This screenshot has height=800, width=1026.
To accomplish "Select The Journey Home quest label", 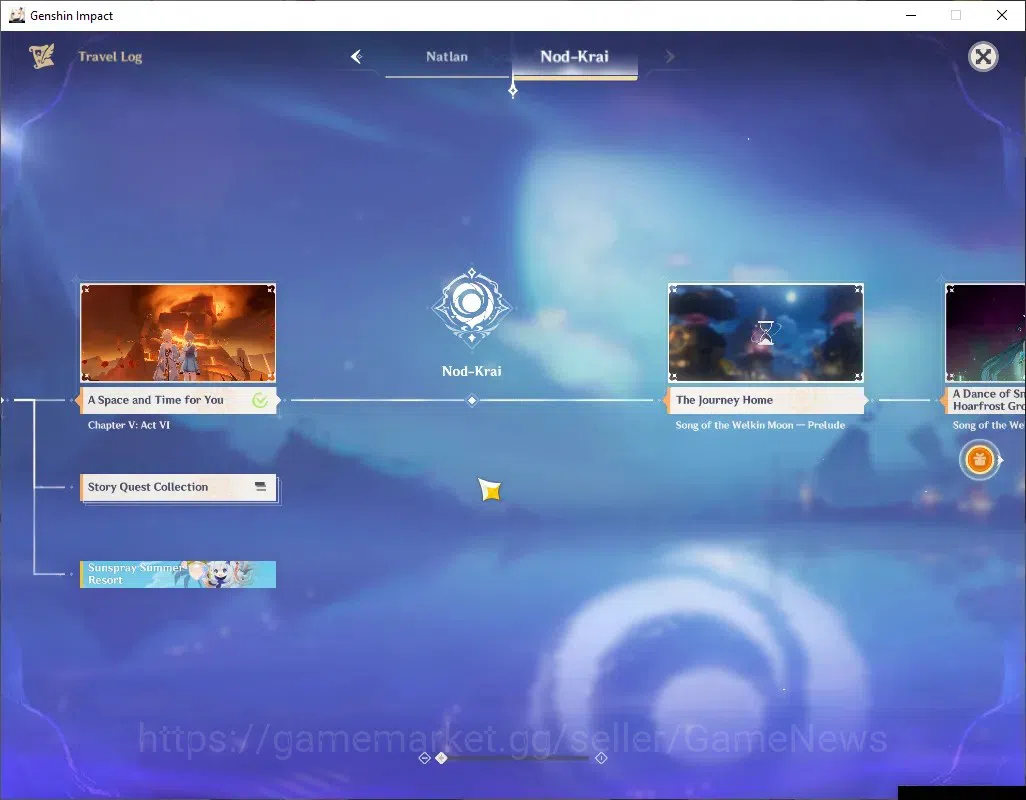I will point(766,400).
